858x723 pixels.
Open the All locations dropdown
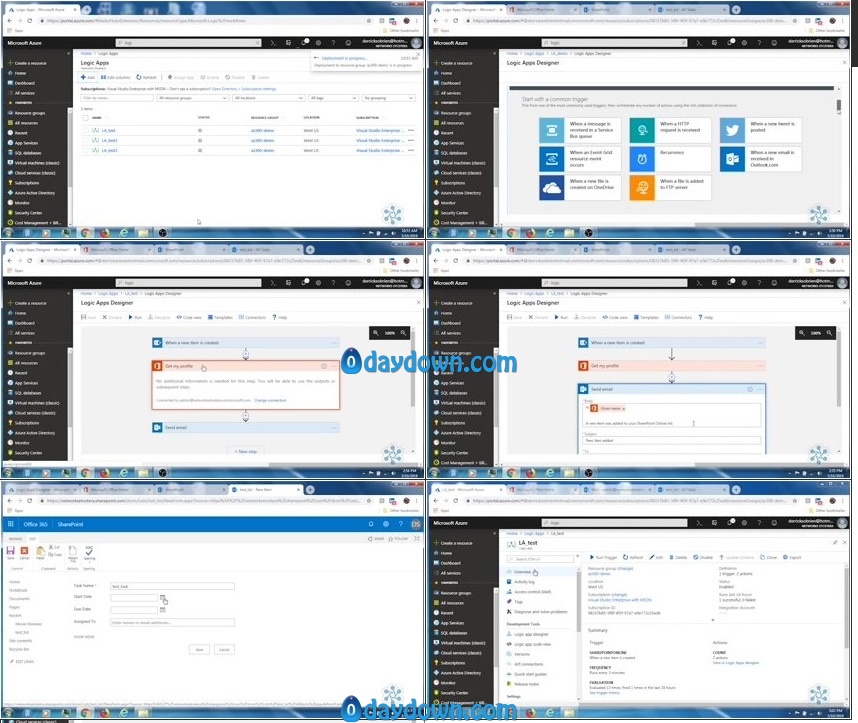click(x=268, y=98)
